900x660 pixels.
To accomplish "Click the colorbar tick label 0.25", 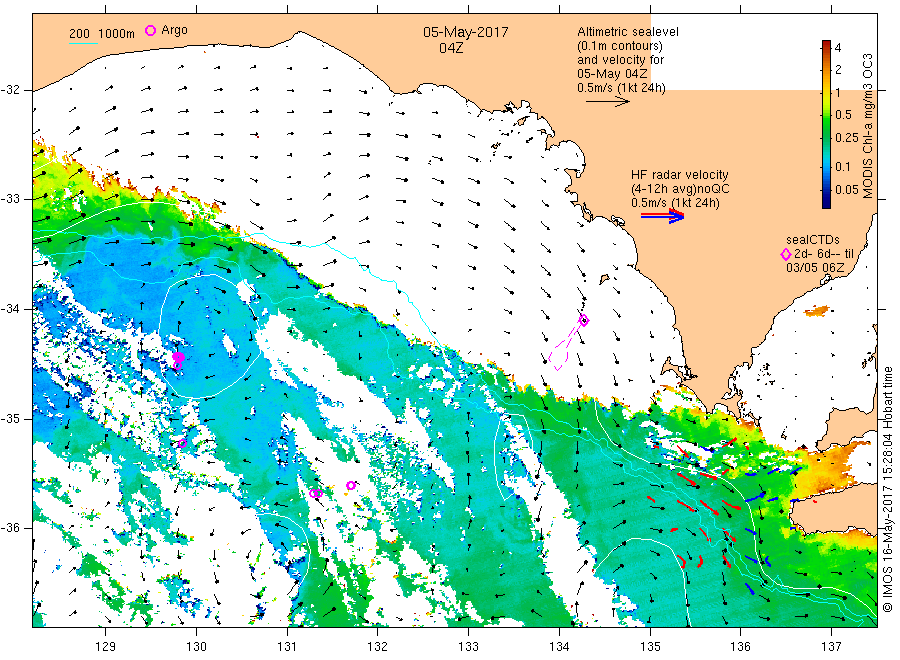I will pyautogui.click(x=847, y=138).
